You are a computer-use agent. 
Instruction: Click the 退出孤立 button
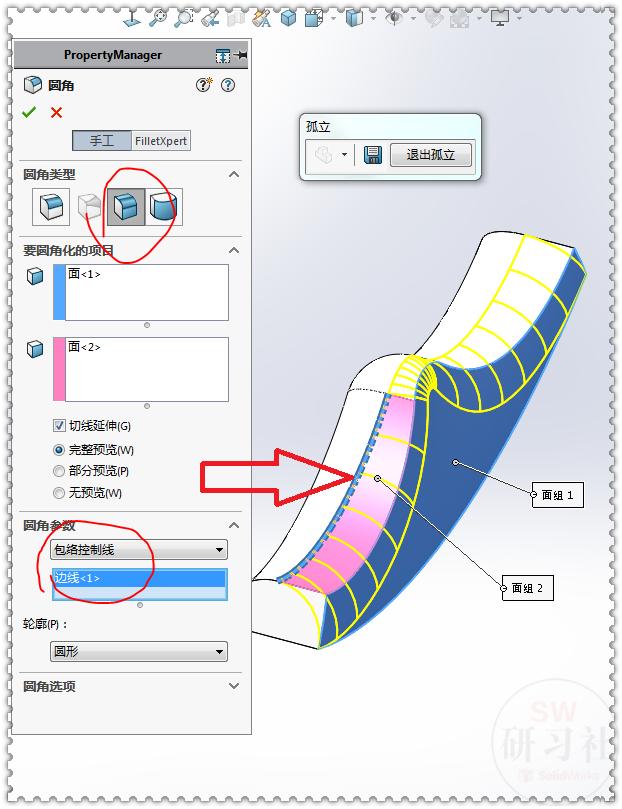point(431,155)
